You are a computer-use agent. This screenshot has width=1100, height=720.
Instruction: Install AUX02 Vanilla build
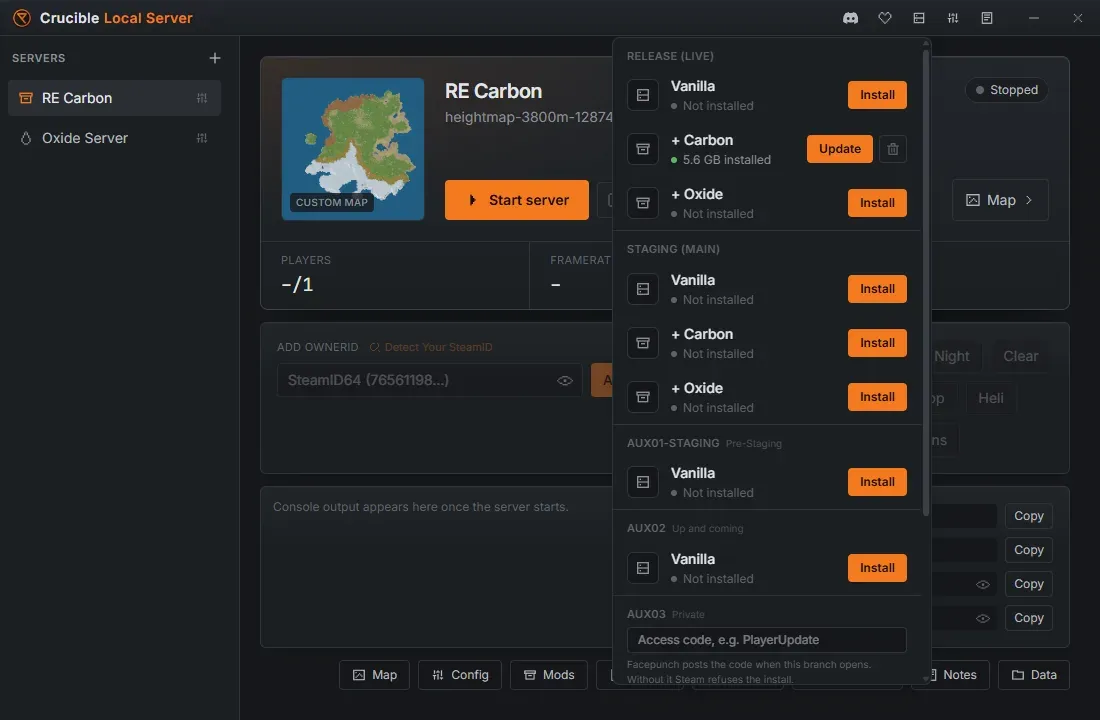pyautogui.click(x=877, y=568)
